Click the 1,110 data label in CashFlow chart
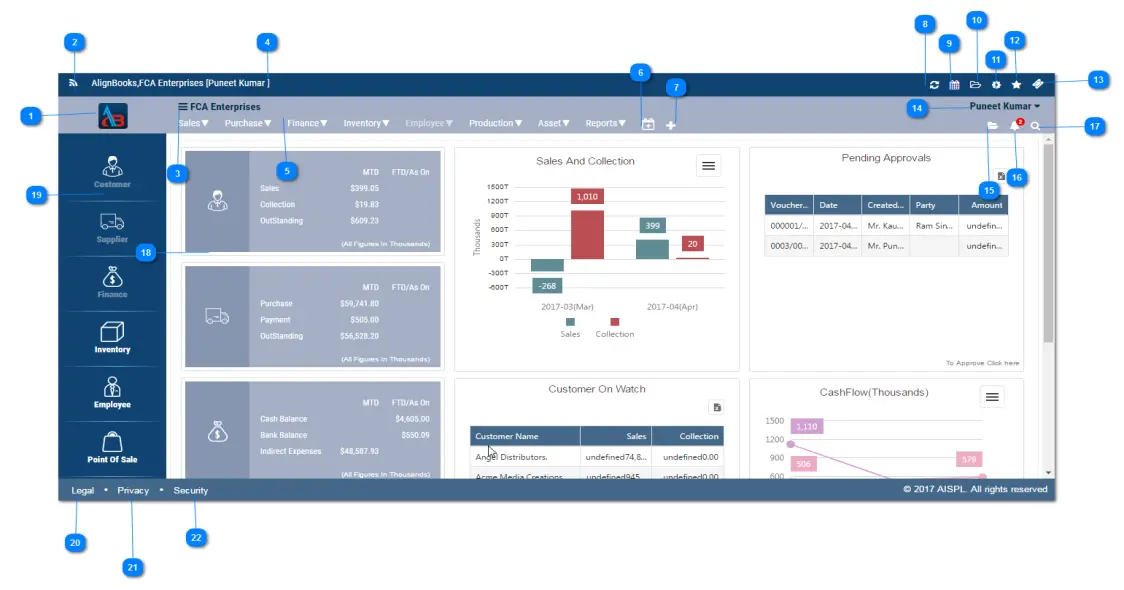Image resolution: width=1124 pixels, height=590 pixels. click(x=806, y=427)
